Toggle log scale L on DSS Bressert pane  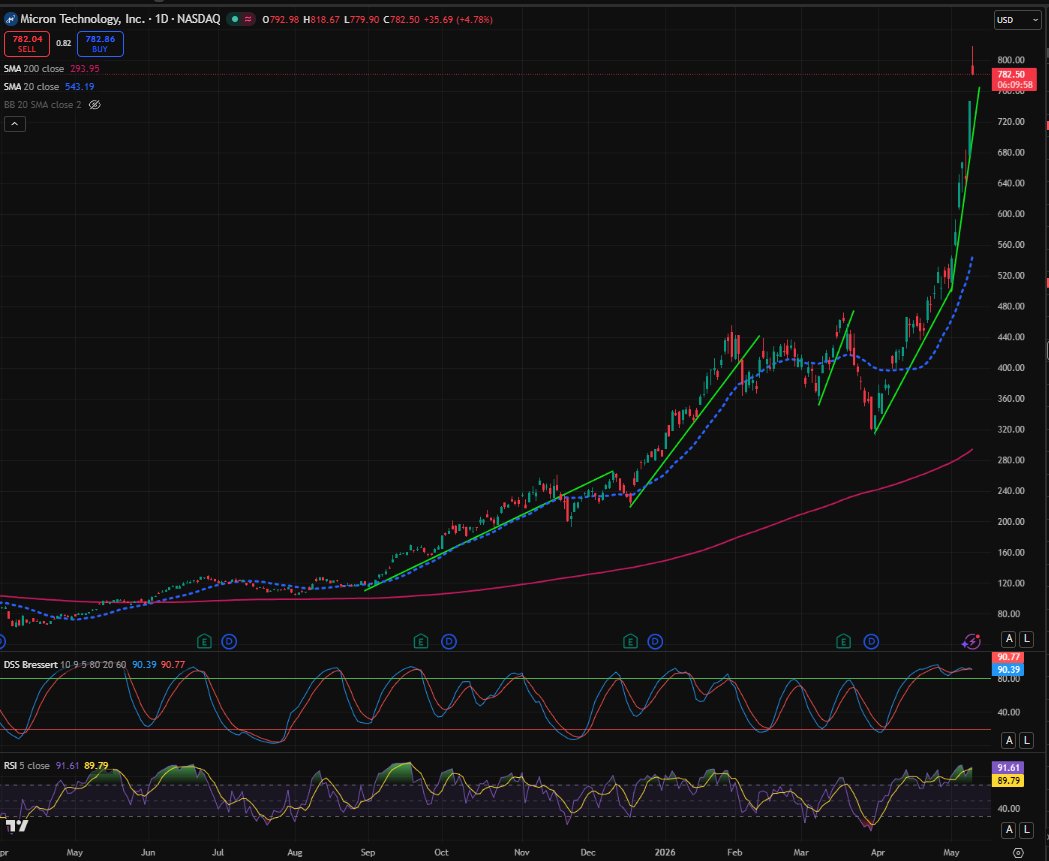coord(1026,740)
